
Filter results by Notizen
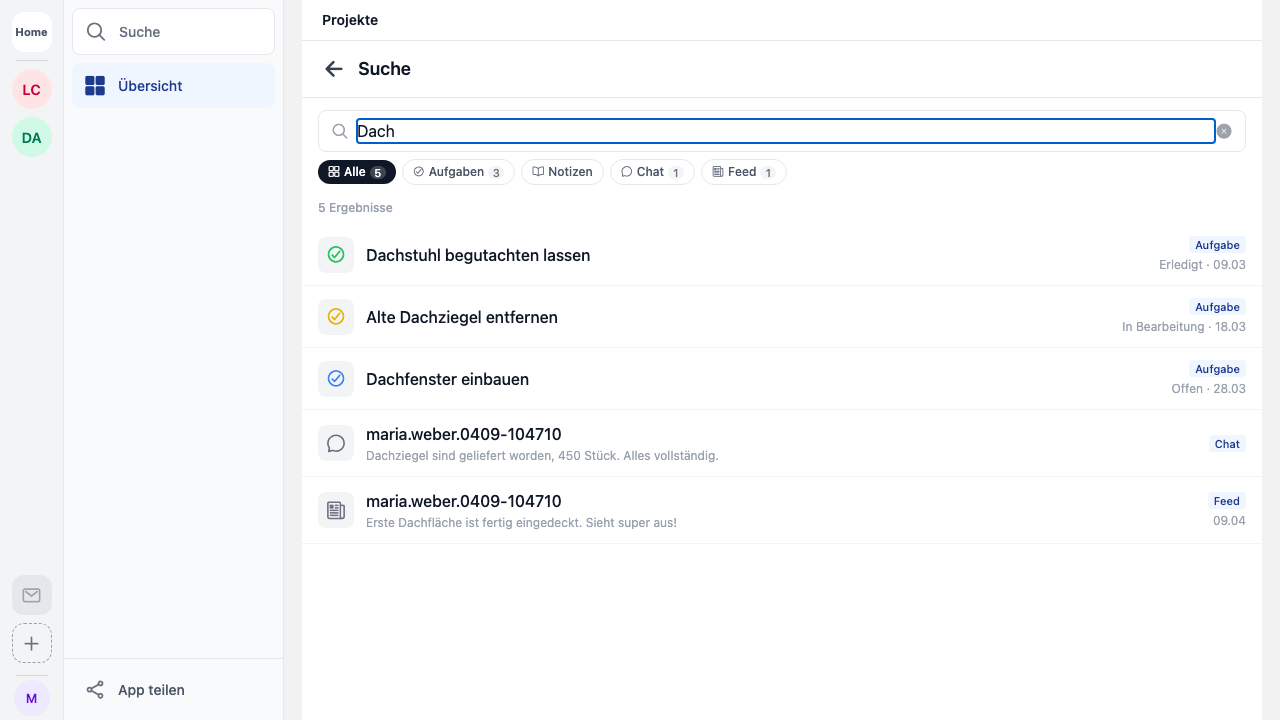pyautogui.click(x=562, y=172)
